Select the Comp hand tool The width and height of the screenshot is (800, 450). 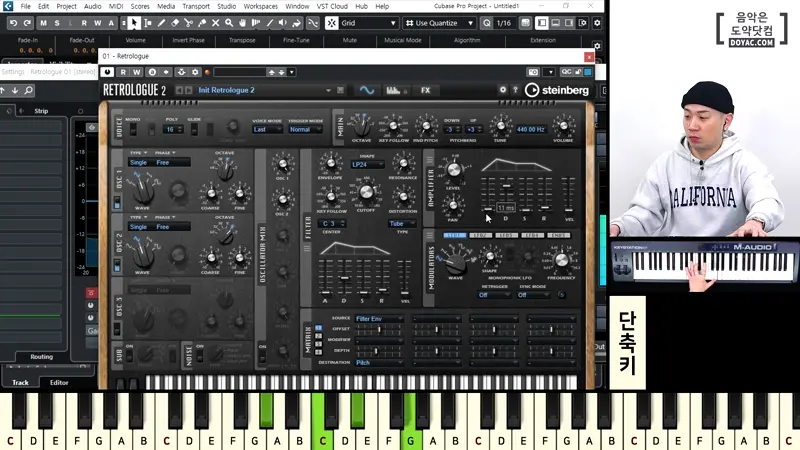[x=242, y=23]
